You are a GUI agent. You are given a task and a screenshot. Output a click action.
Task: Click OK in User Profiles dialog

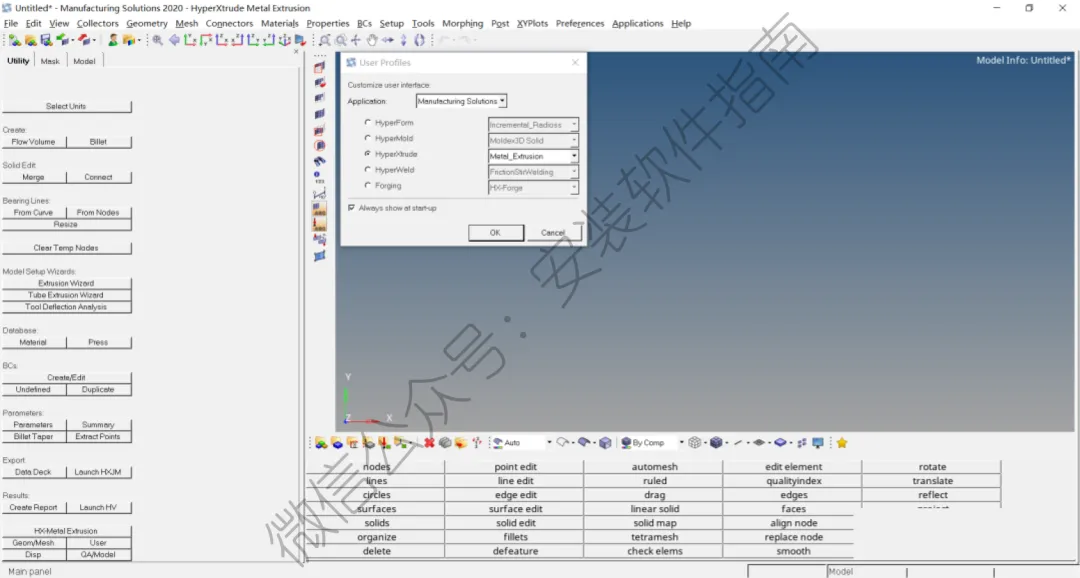pyautogui.click(x=495, y=233)
